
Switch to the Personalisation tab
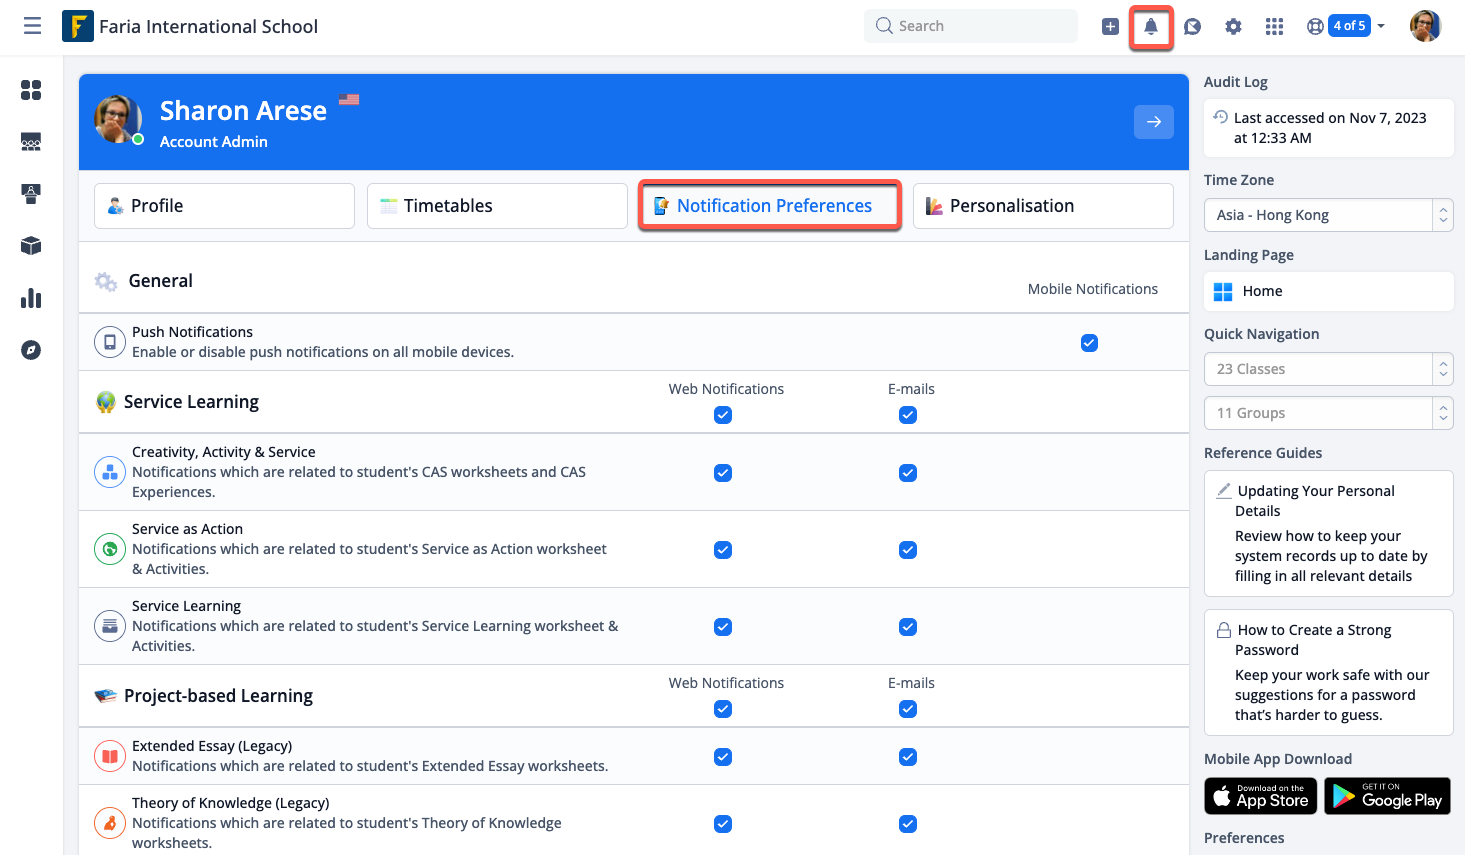[1042, 206]
